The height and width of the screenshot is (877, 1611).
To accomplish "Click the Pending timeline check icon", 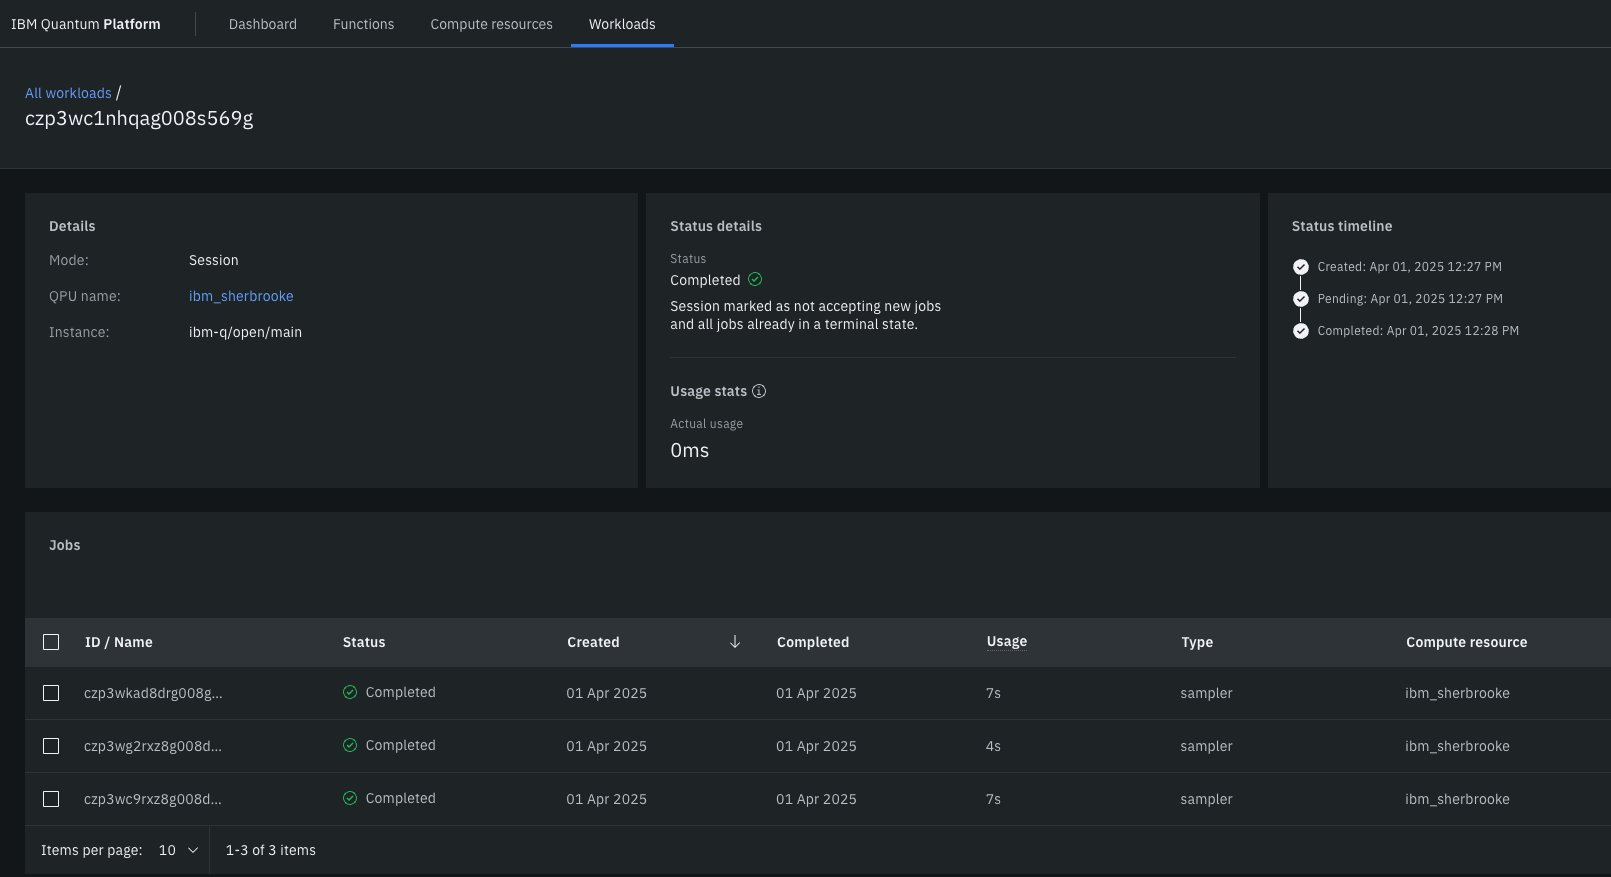I will [x=1300, y=299].
